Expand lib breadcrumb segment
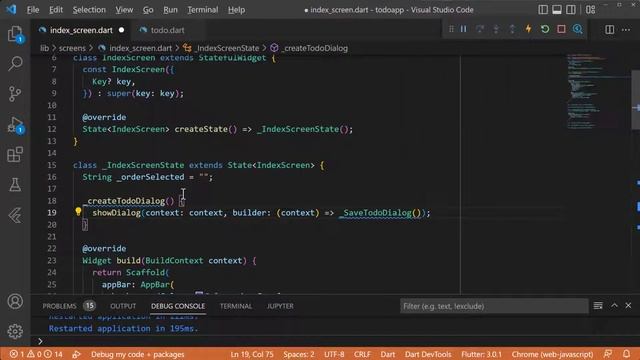This screenshot has height=360, width=640. point(44,48)
